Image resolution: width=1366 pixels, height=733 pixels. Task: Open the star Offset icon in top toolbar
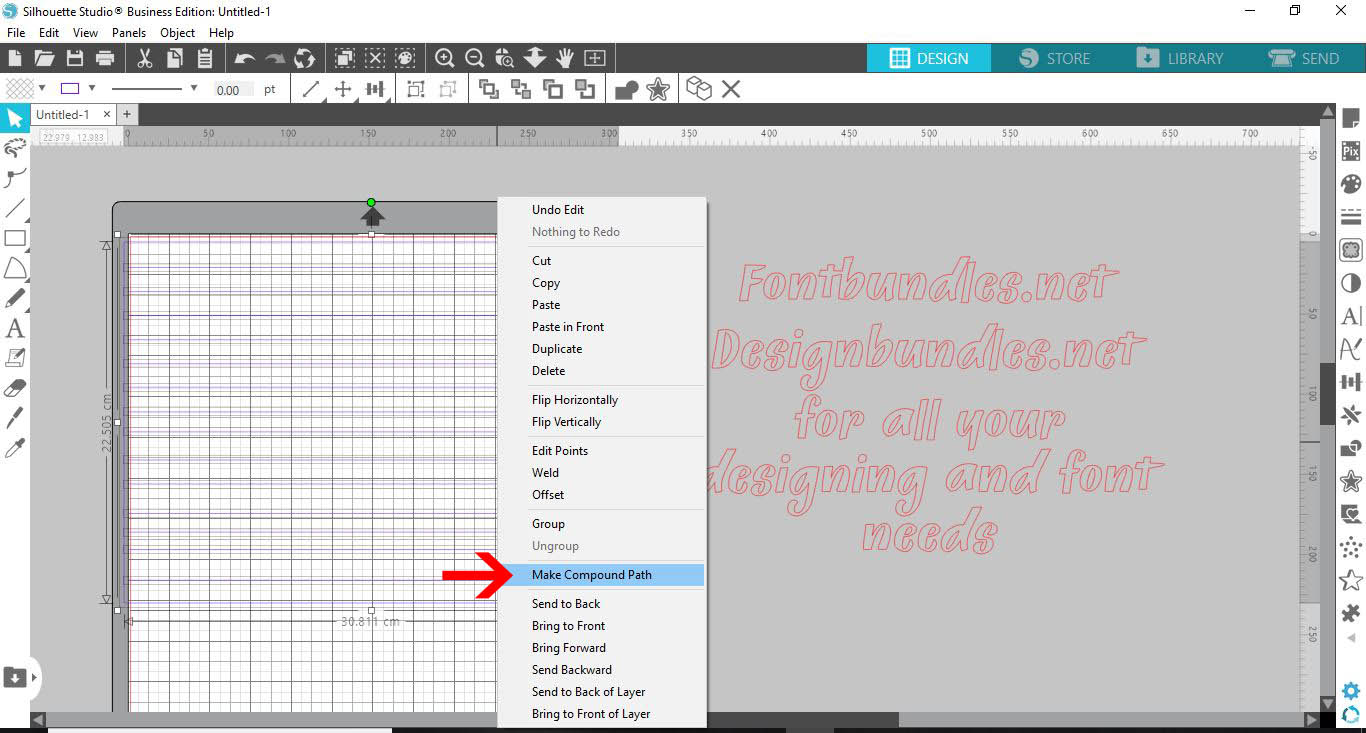tap(658, 90)
